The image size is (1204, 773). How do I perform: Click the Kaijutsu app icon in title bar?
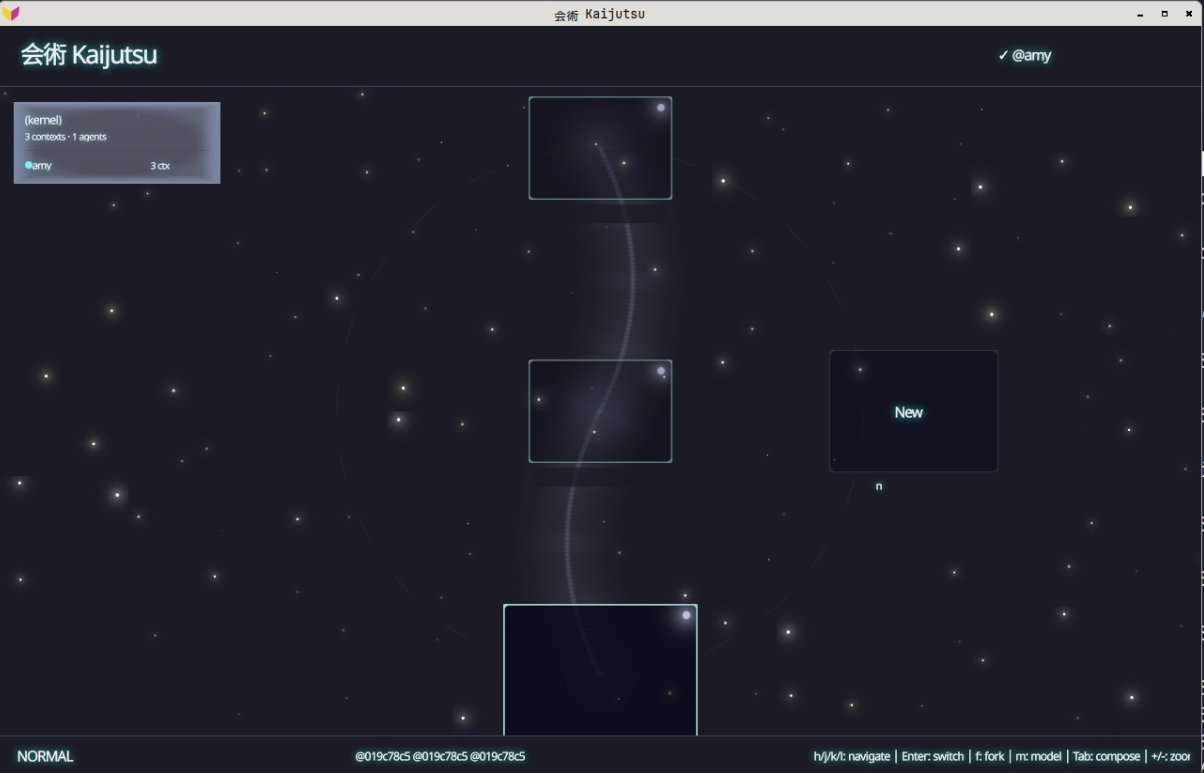pyautogui.click(x=11, y=13)
